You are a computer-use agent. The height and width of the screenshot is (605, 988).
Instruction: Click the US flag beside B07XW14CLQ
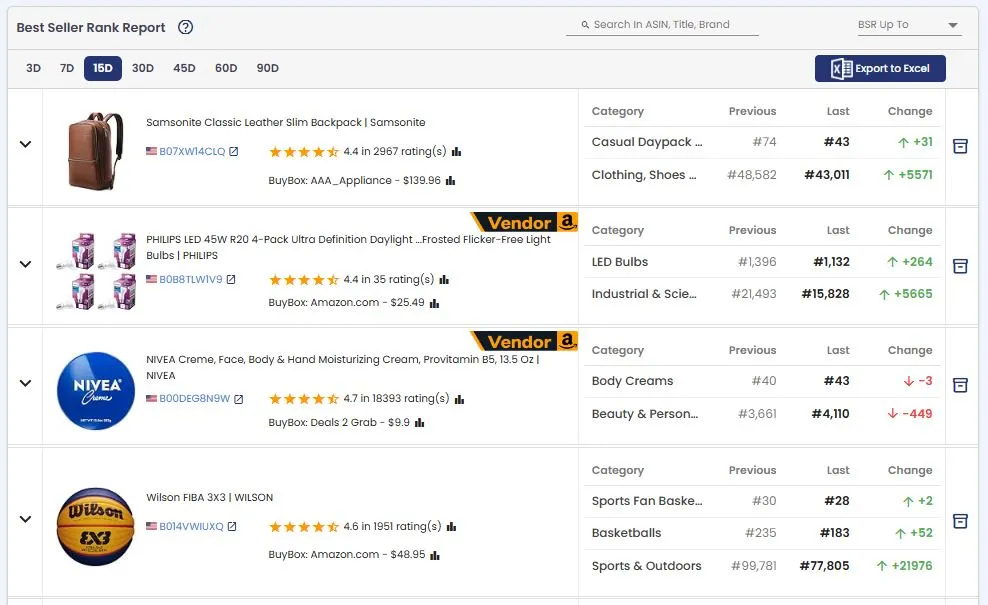tap(151, 151)
